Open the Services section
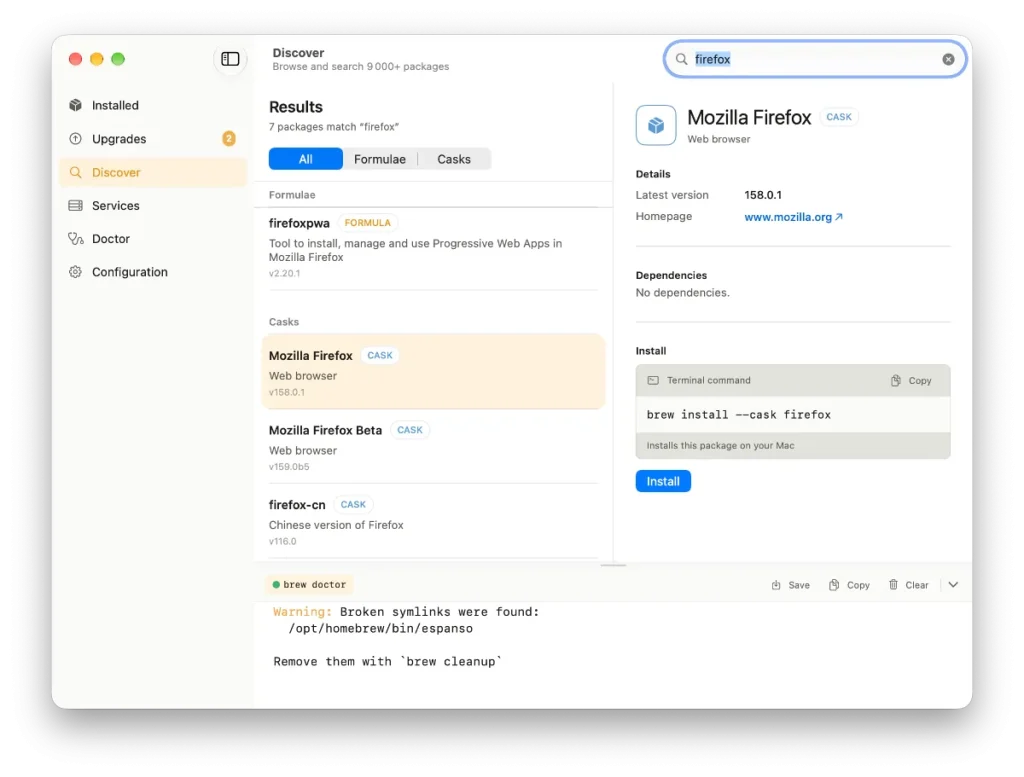 point(153,206)
